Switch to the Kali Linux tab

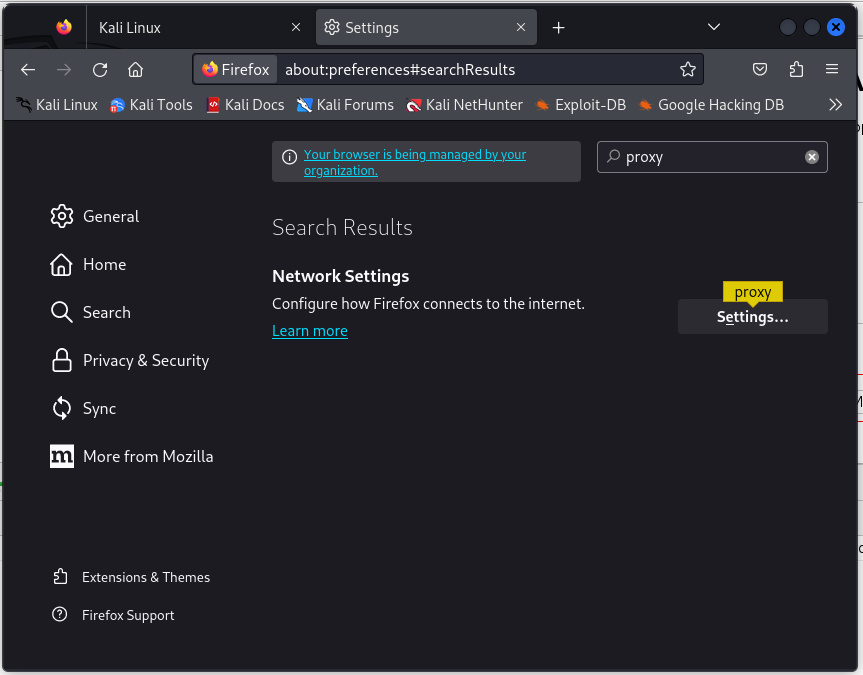tap(201, 28)
